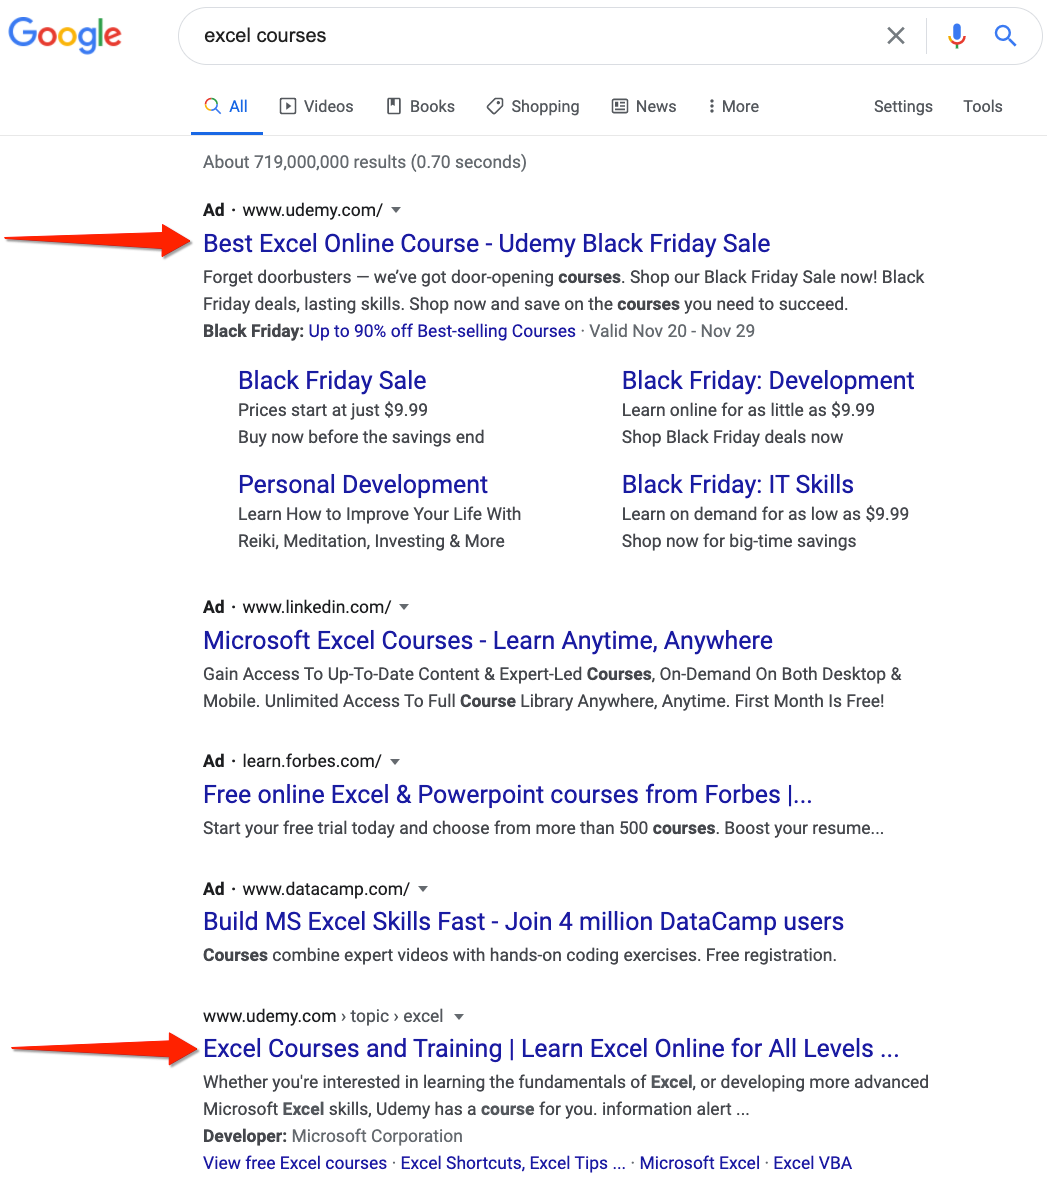Click the Developer: Microsoft Corporation text
1047x1183 pixels.
pyautogui.click(x=333, y=1136)
